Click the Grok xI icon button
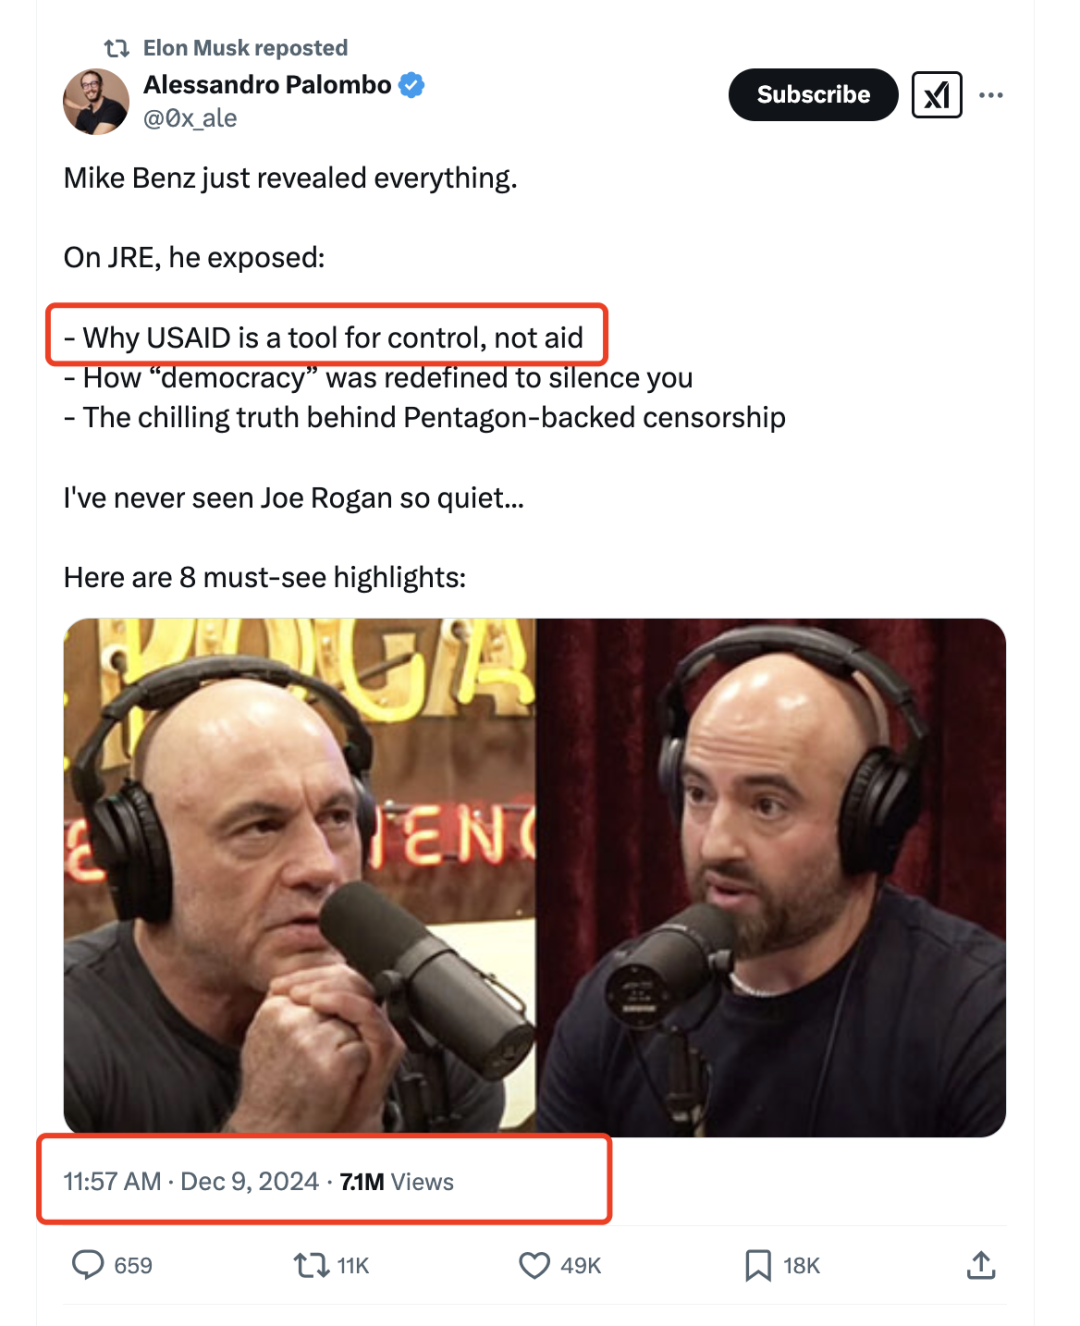 point(937,95)
